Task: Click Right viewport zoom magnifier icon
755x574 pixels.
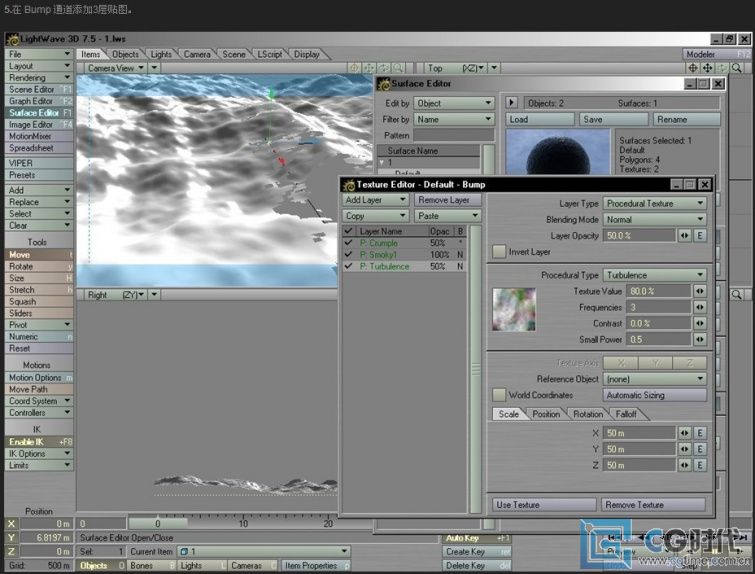Action: [x=736, y=294]
